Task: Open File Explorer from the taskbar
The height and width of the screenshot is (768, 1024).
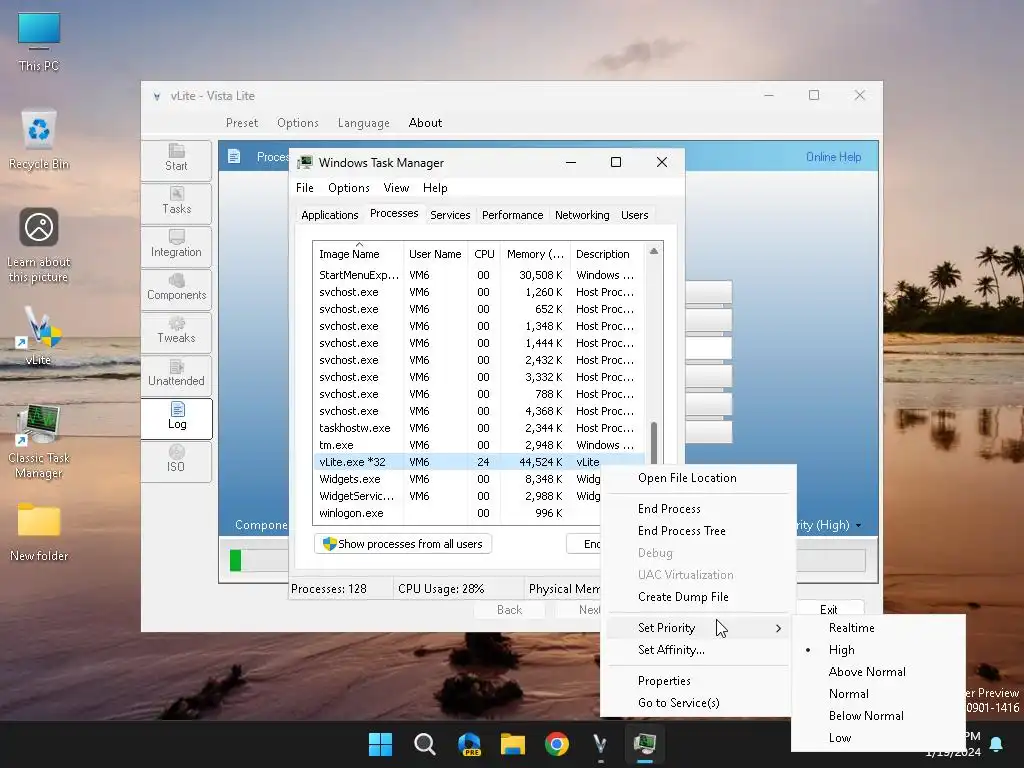Action: tap(513, 744)
